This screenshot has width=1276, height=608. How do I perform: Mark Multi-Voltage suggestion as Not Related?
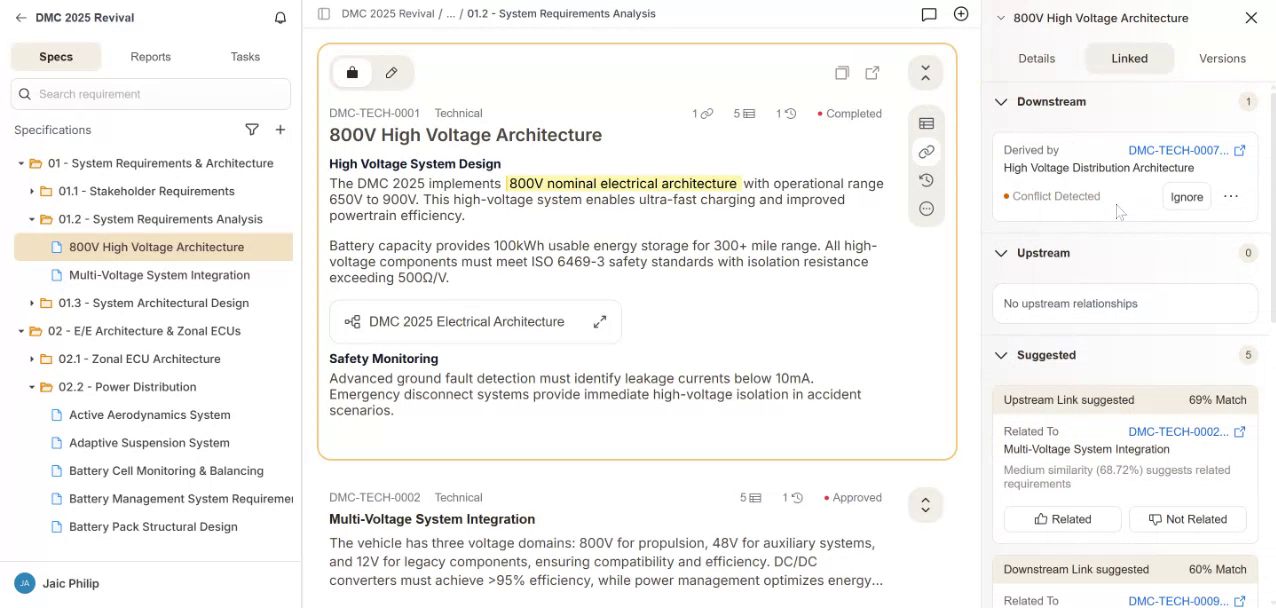1187,519
